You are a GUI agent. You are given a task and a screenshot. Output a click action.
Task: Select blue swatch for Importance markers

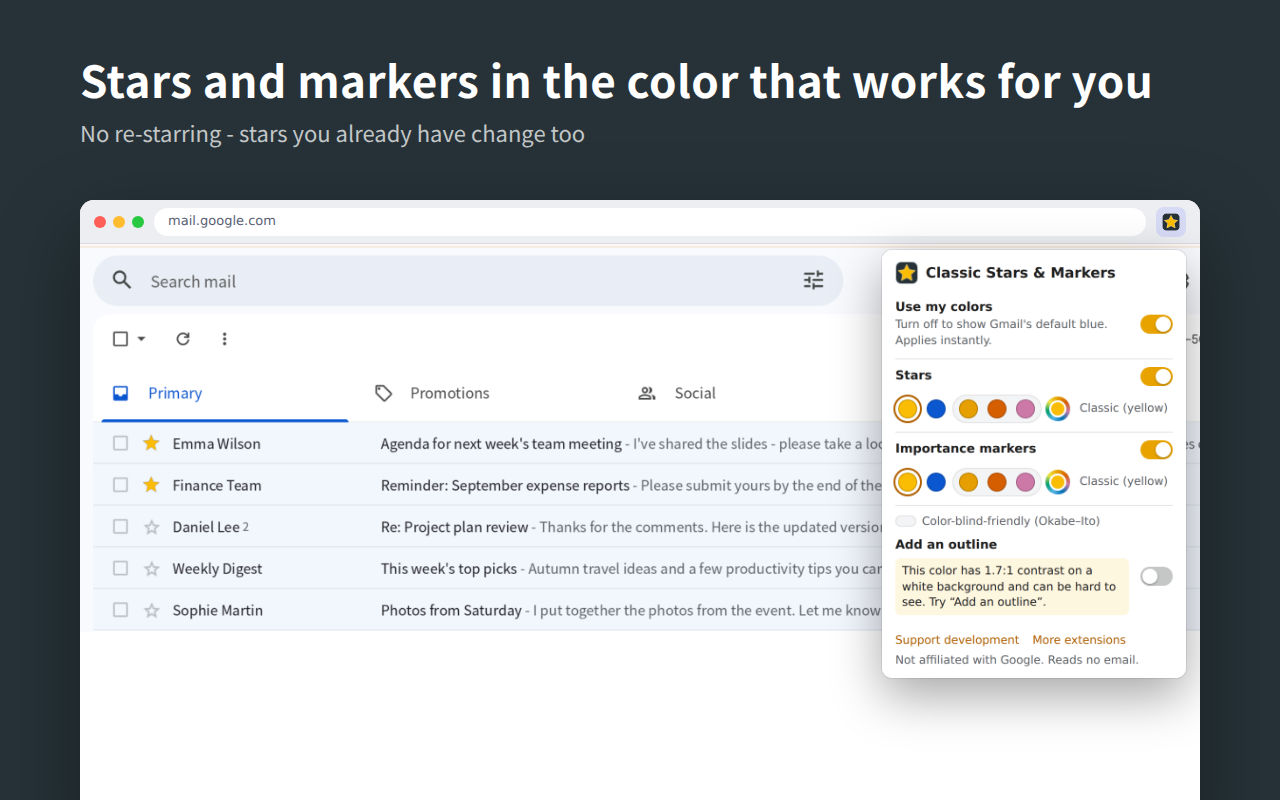(x=936, y=482)
